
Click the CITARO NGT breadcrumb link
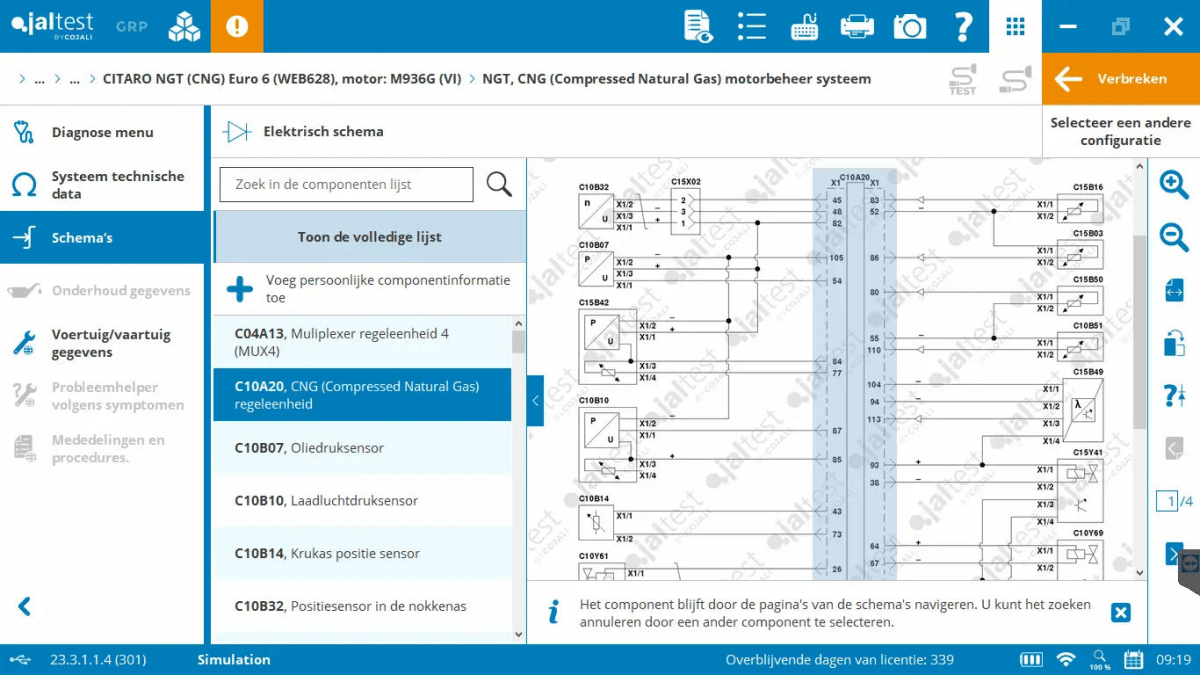pos(282,79)
